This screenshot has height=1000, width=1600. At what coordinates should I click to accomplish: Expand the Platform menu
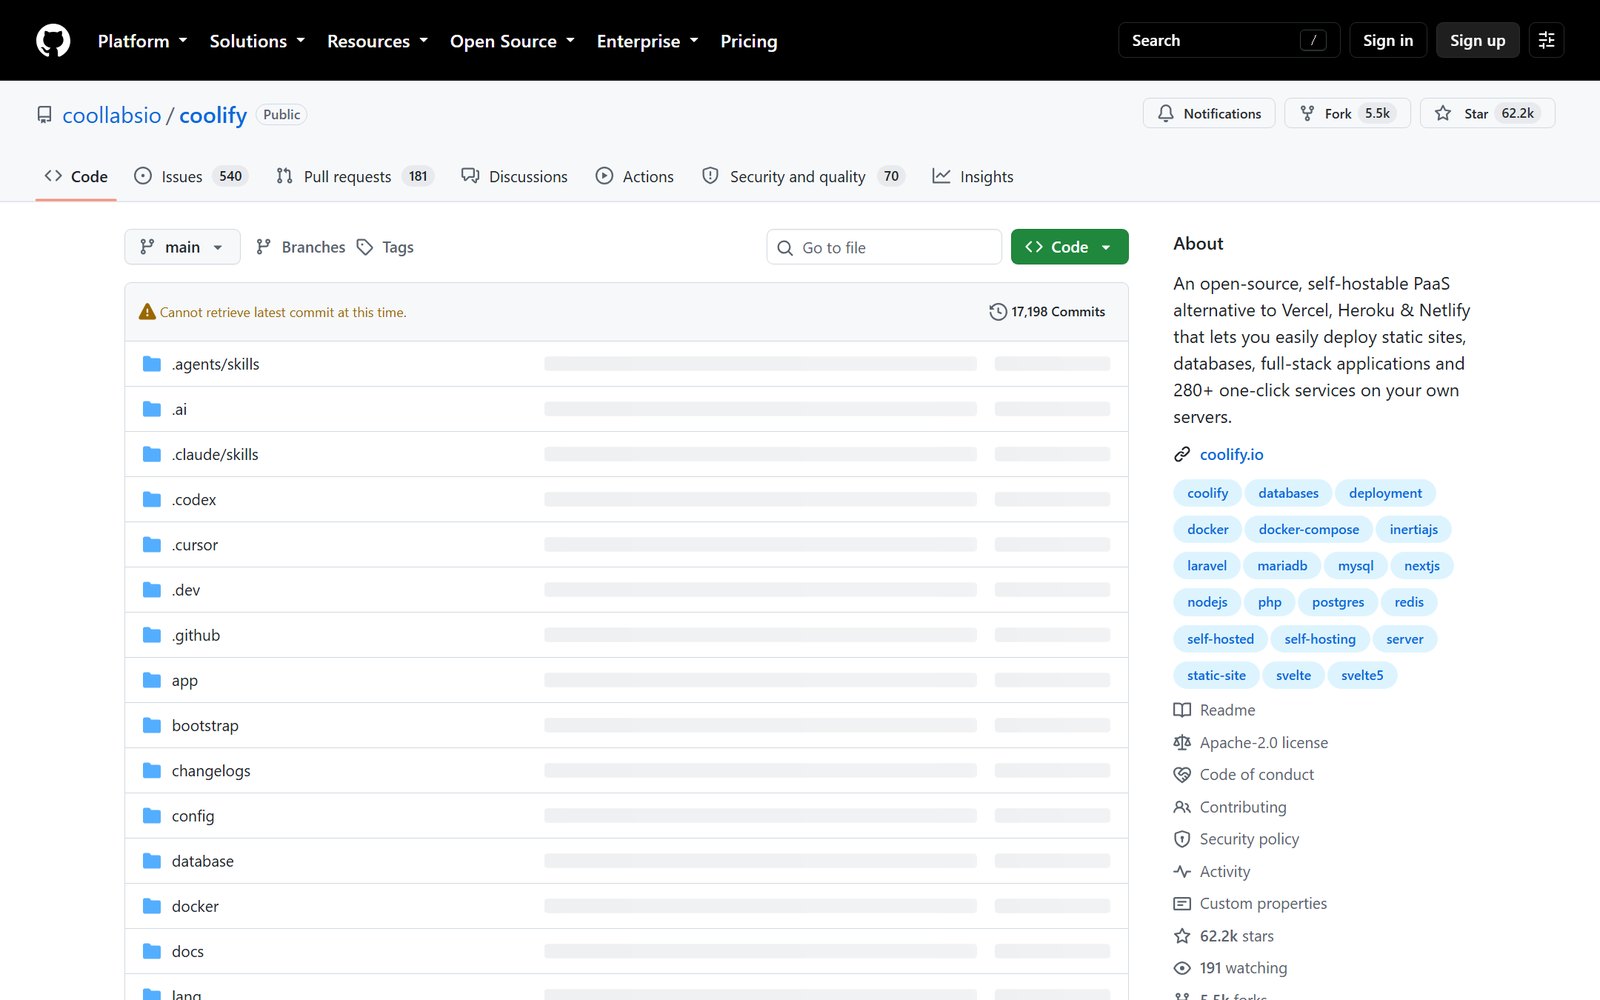pos(142,41)
